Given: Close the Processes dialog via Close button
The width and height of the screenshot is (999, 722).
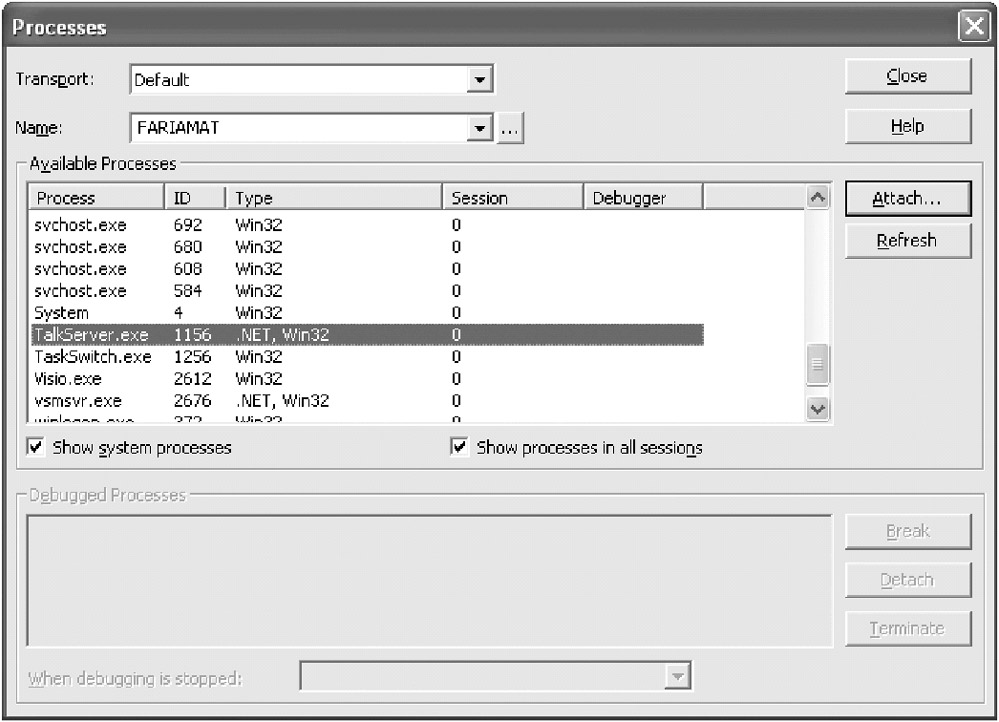Looking at the screenshot, I should tap(907, 77).
